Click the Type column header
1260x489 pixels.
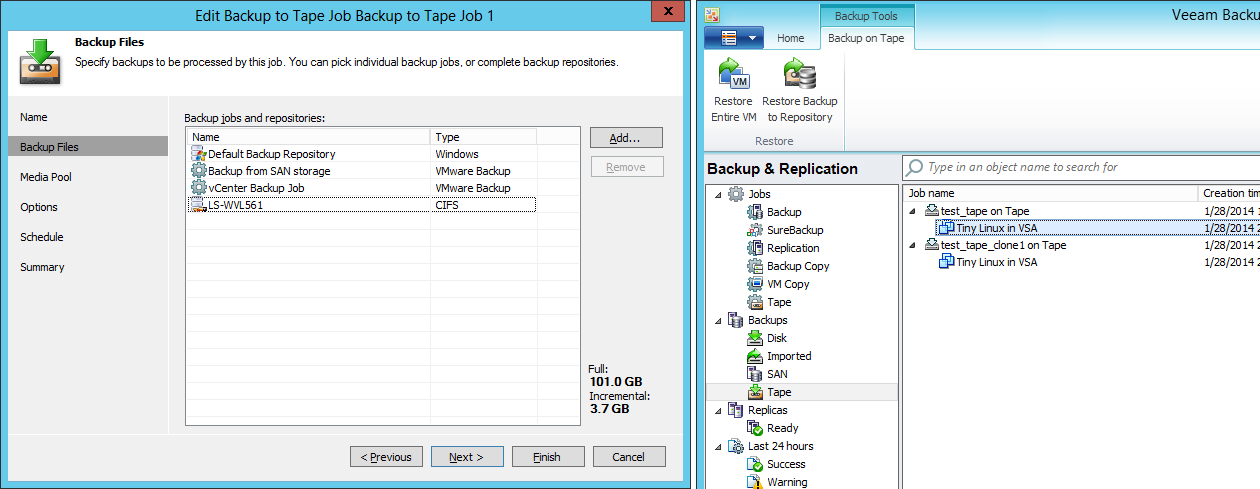click(484, 137)
